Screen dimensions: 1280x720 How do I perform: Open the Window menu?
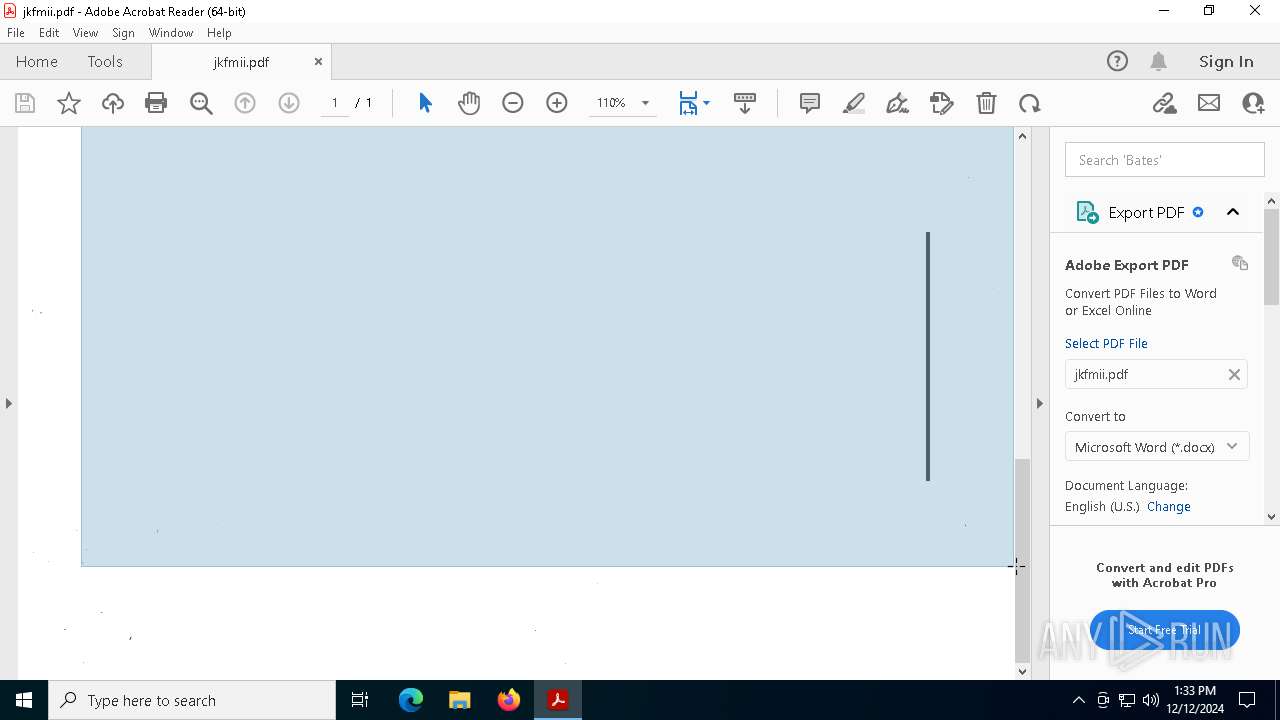point(171,33)
